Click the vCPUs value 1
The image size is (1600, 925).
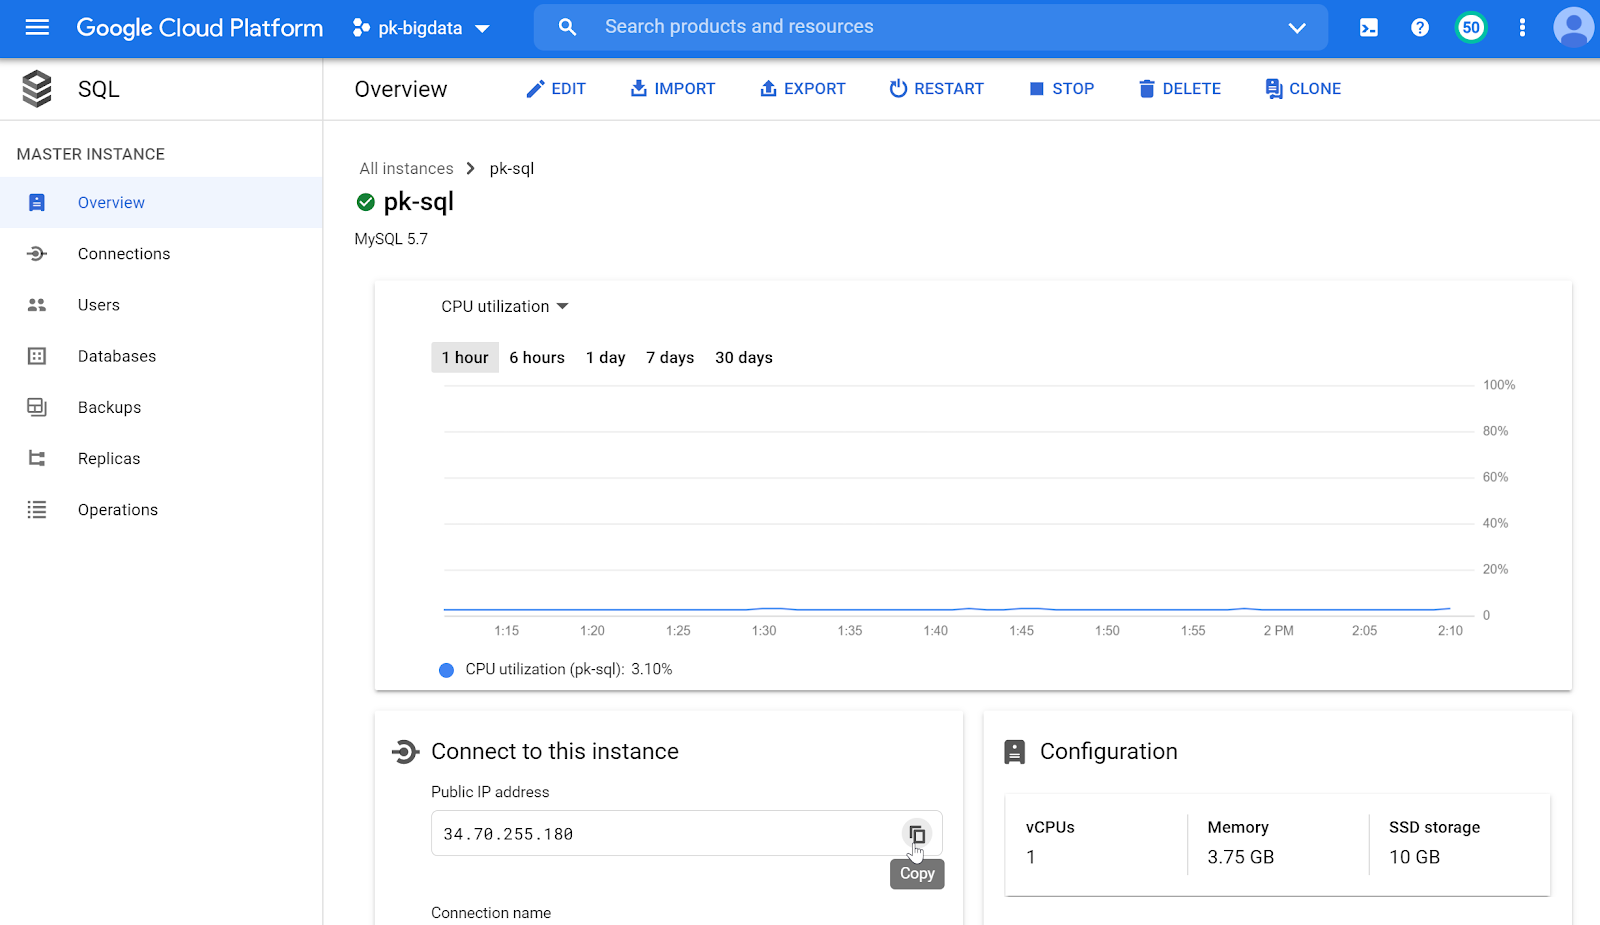tap(1031, 858)
